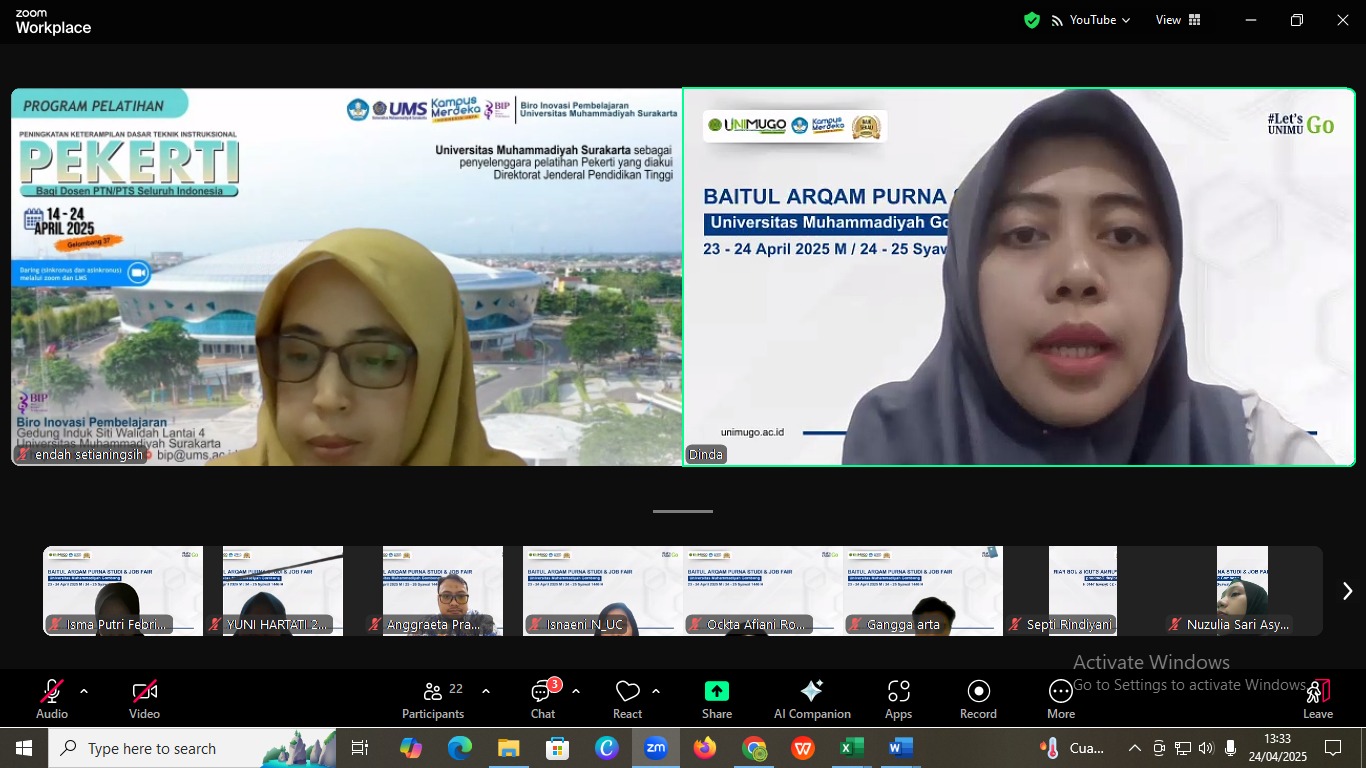Open AI Companion
The image size is (1366, 768).
click(x=812, y=699)
